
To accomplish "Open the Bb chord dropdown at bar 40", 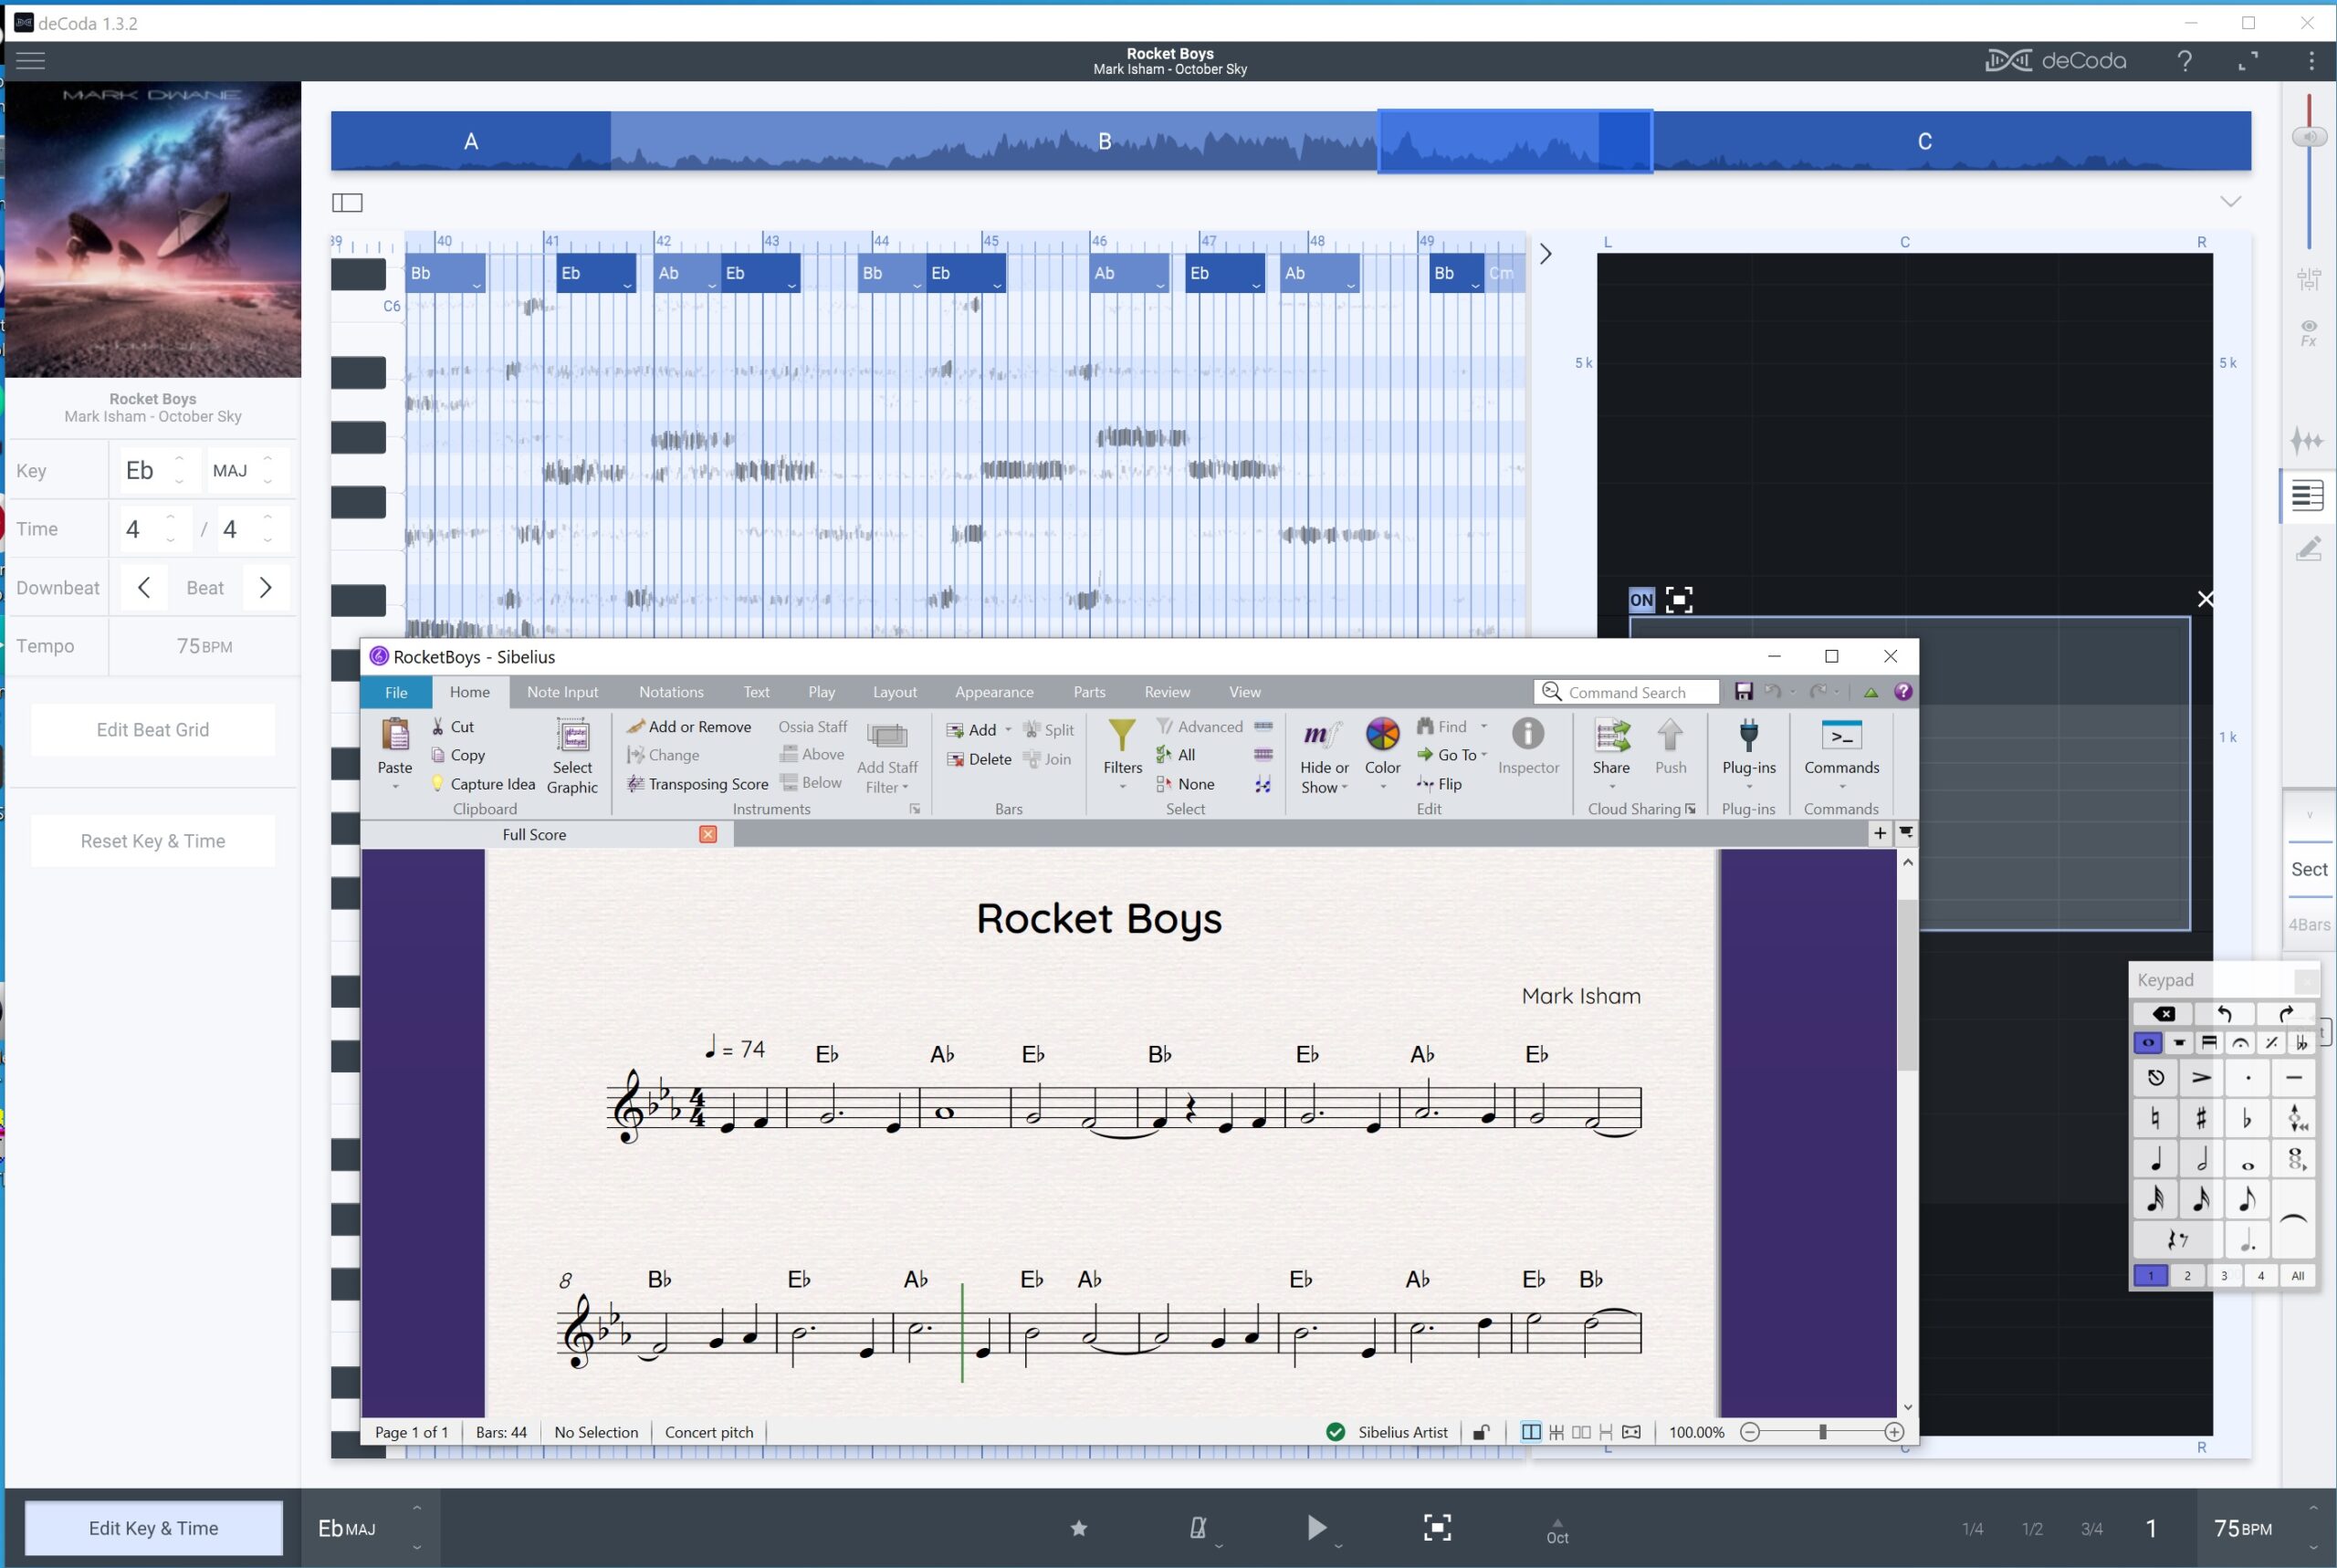I will coord(477,286).
